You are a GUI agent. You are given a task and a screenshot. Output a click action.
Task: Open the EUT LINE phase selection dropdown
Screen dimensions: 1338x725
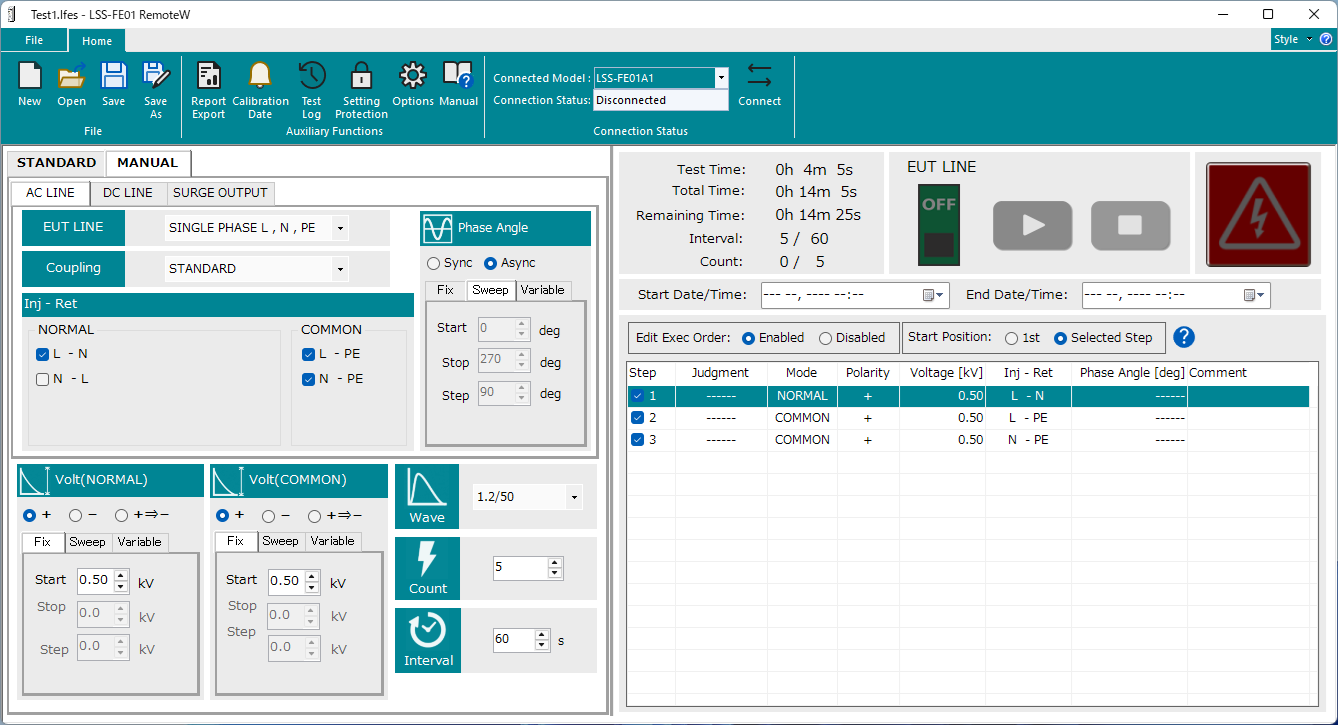point(340,228)
